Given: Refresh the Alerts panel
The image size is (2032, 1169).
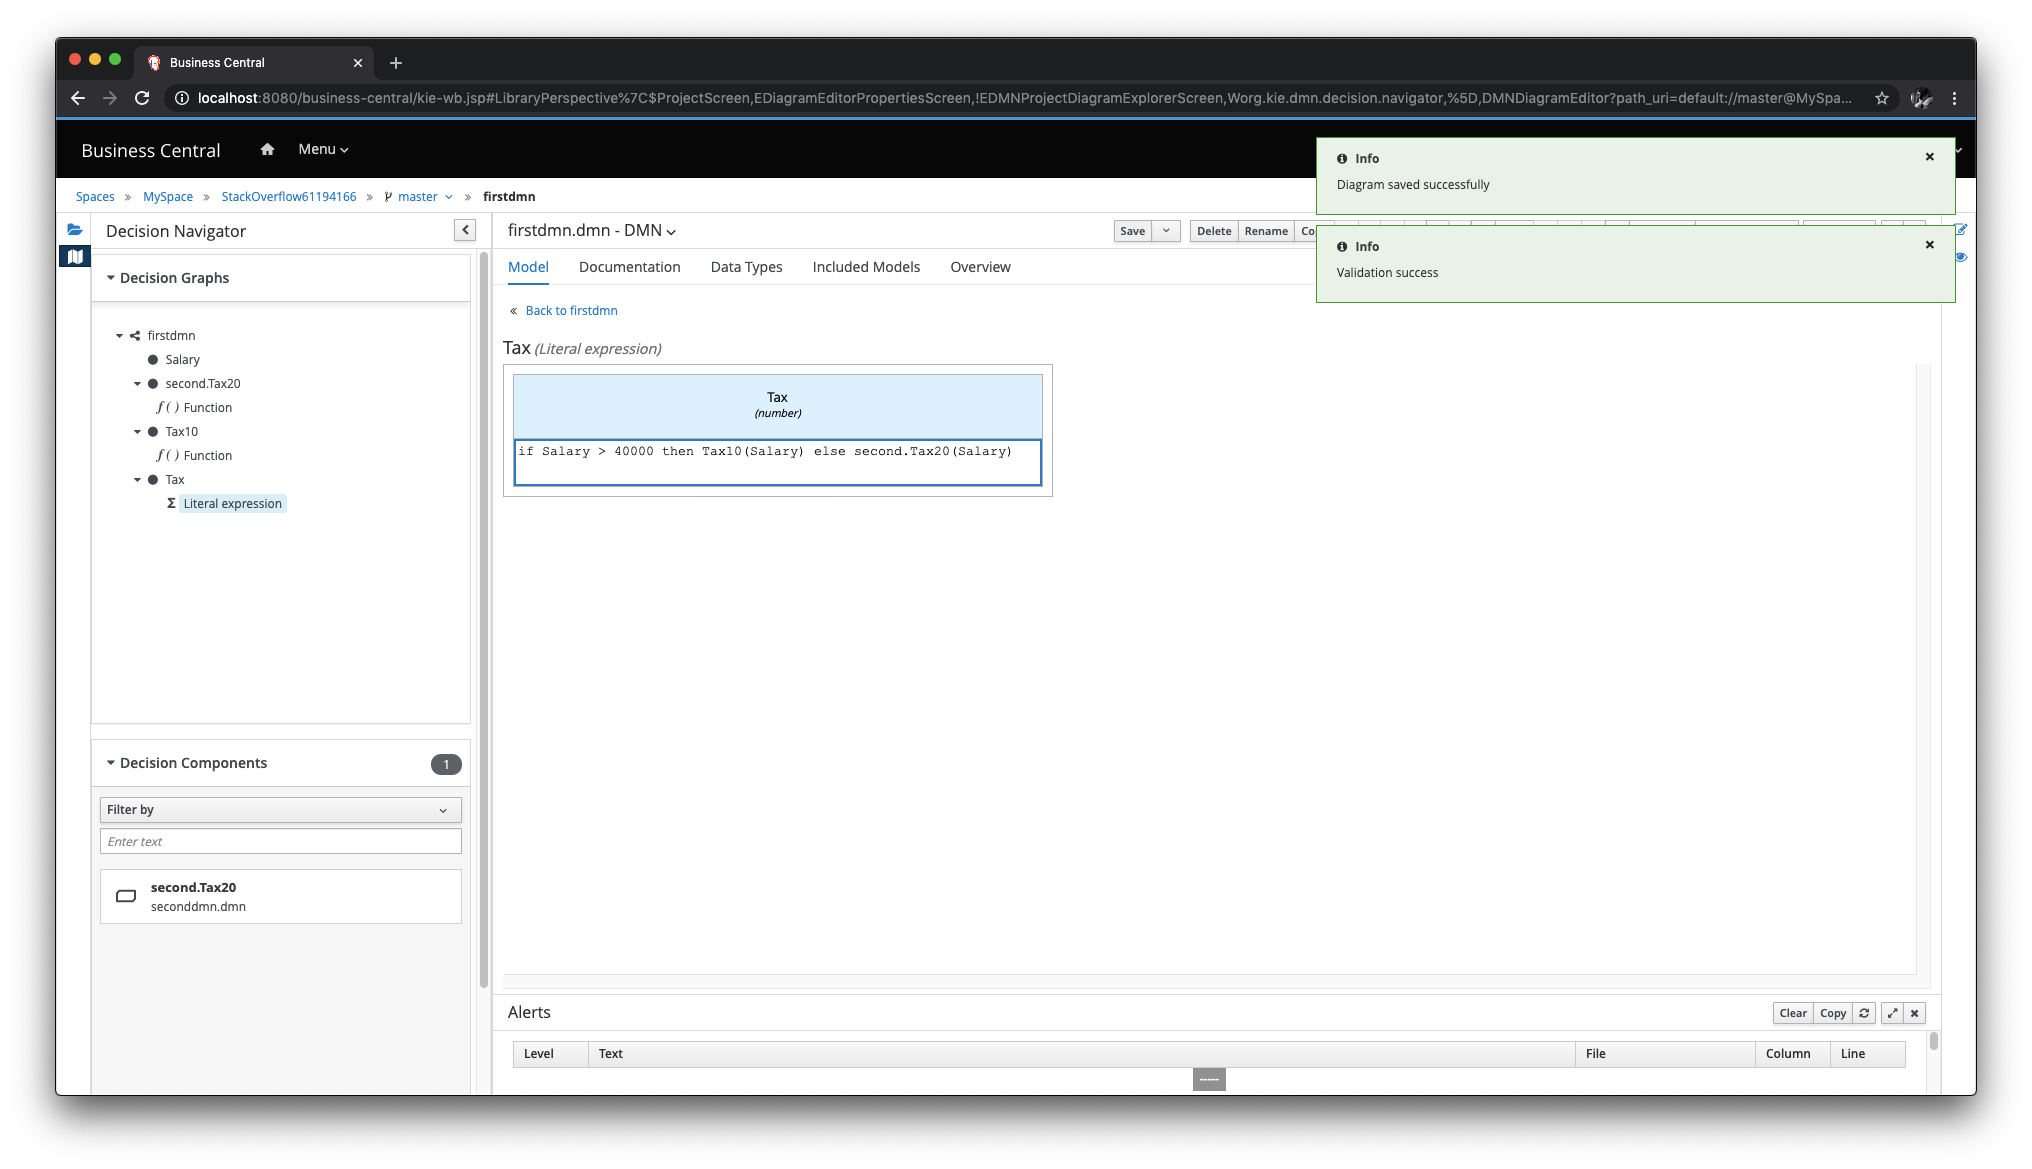Looking at the screenshot, I should click(1864, 1013).
